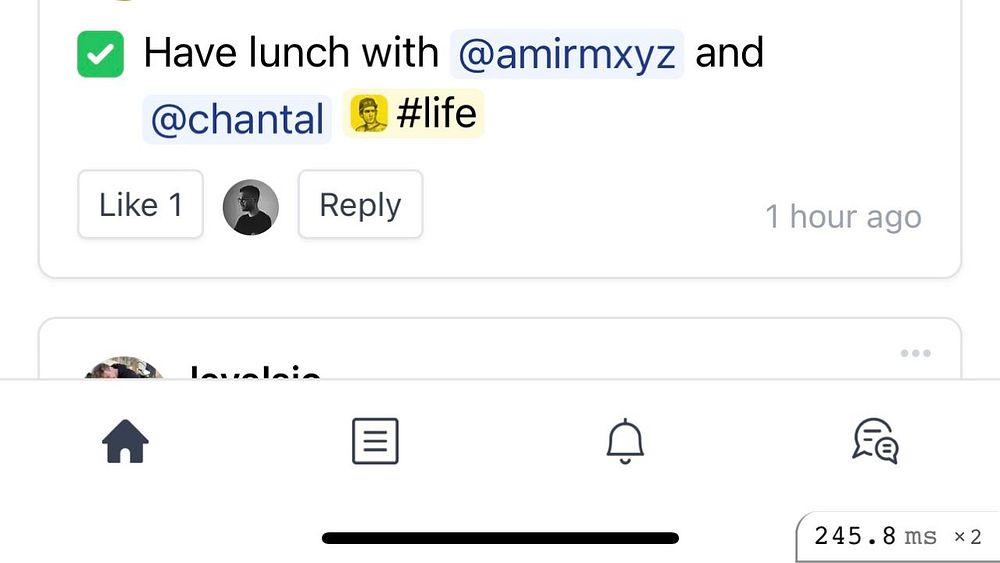Tap the lower post author's avatar
1000x563 pixels.
(125, 370)
